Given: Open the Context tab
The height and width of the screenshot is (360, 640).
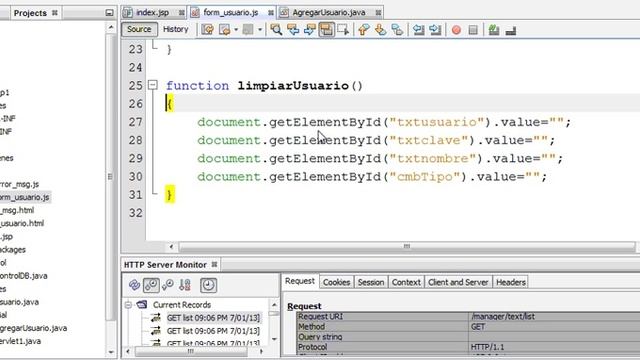Looking at the screenshot, I should (406, 282).
